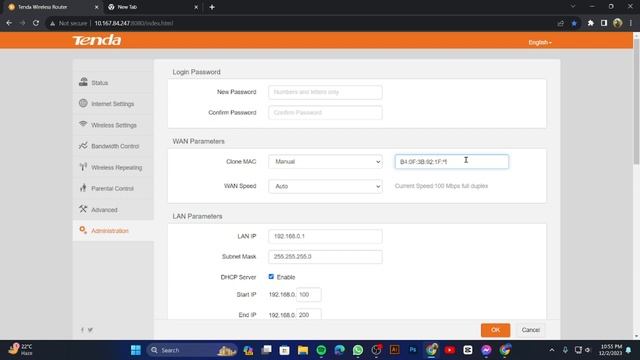640x360 pixels.
Task: Open Internet Settings in sidebar
Action: tap(112, 104)
